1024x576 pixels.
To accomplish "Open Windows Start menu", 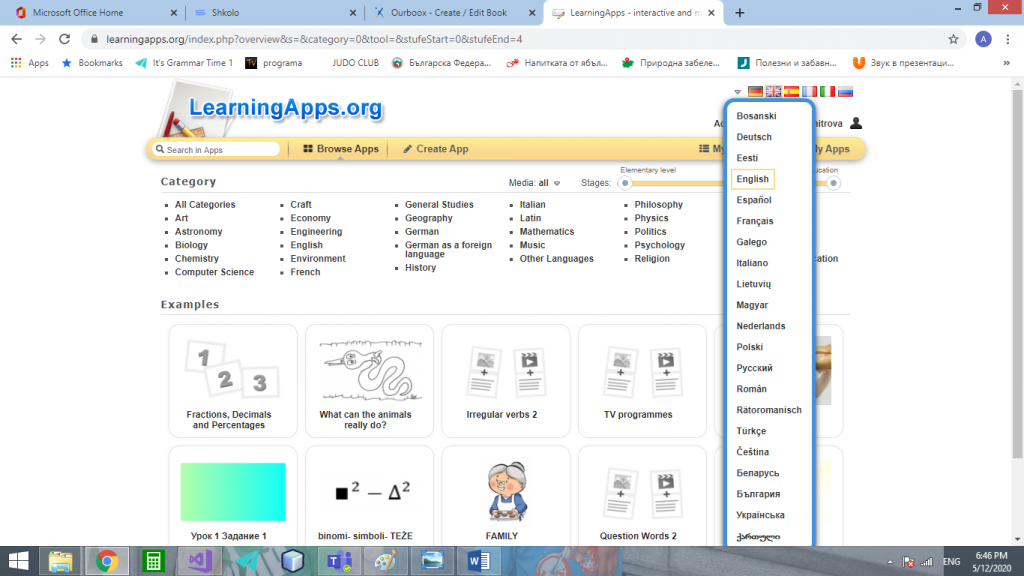I will point(18,561).
